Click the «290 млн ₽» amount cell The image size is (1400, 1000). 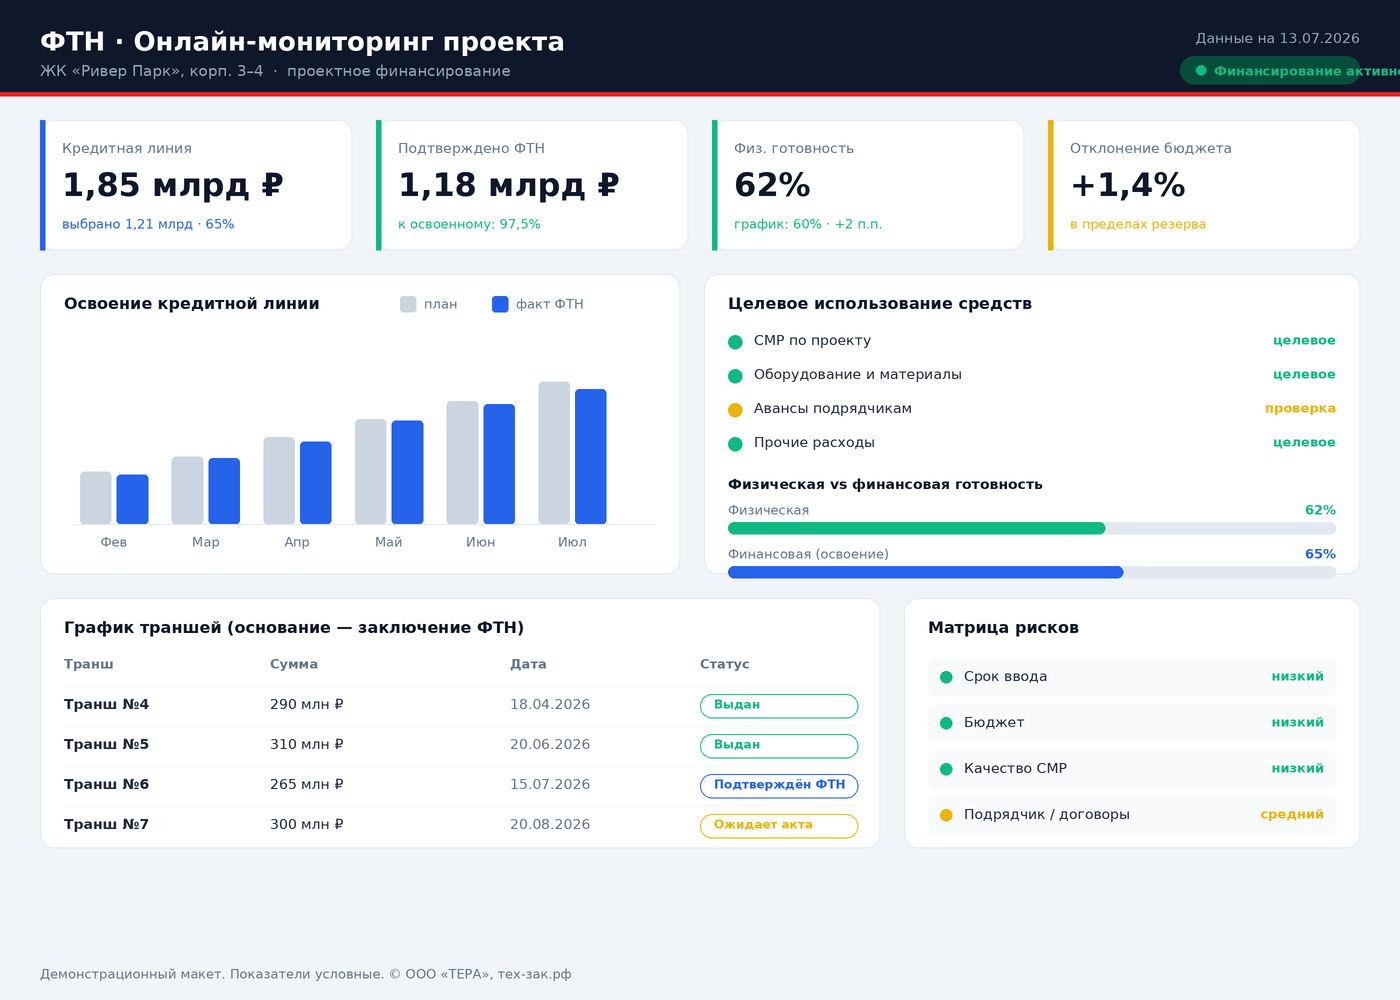(x=307, y=705)
